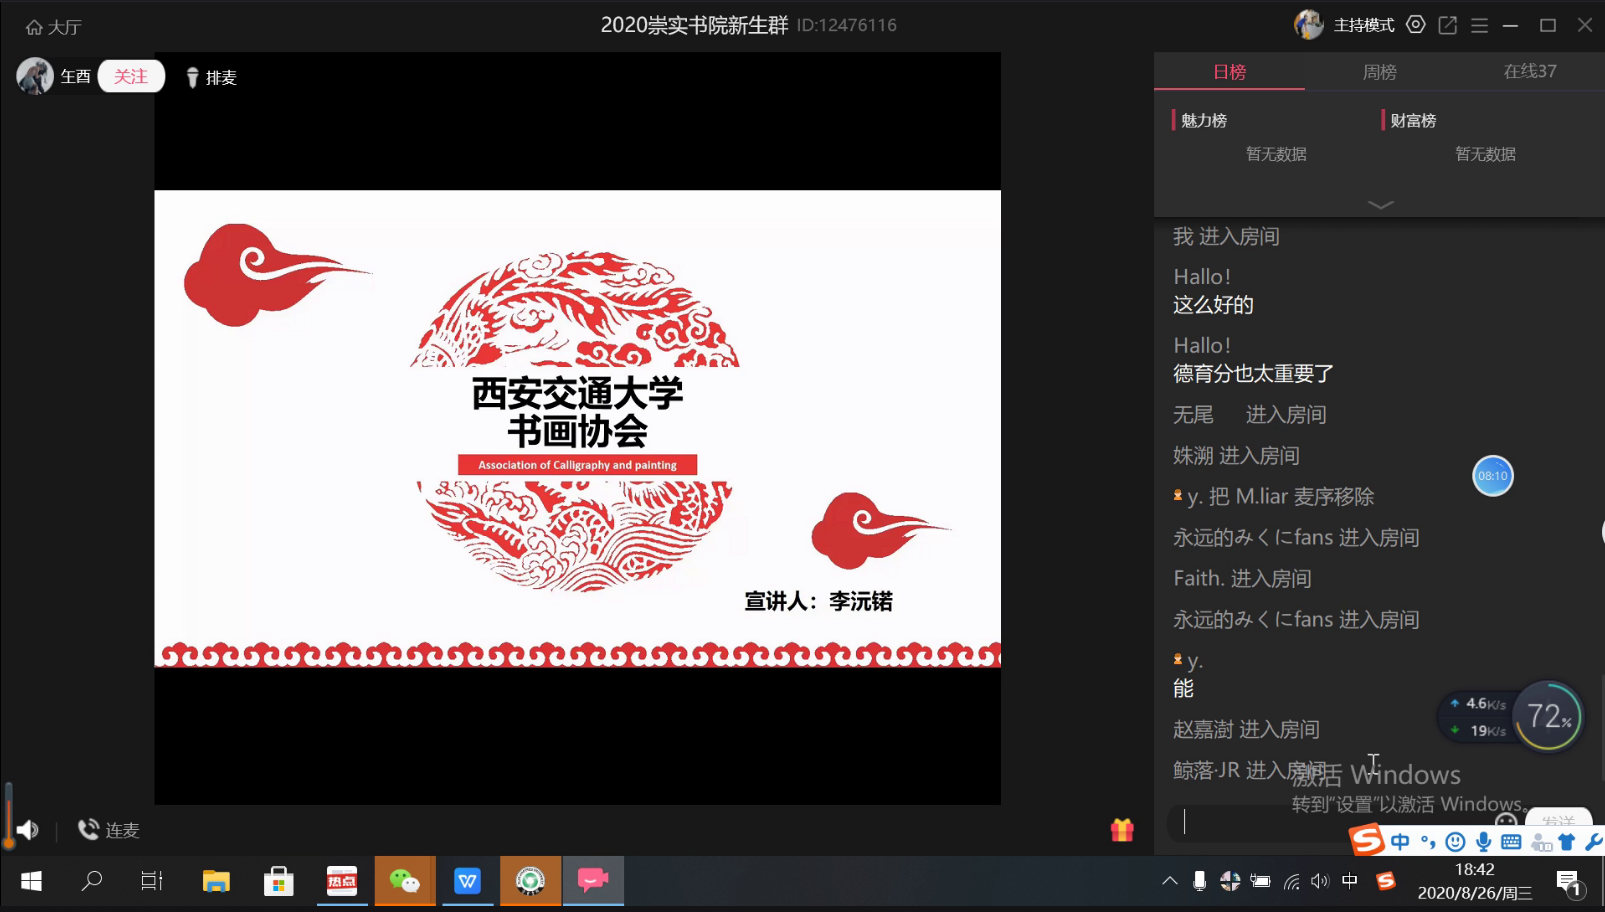This screenshot has height=912, width=1605.
Task: Click 赵嘉澍 进入房间 chat entry
Action: (1246, 730)
